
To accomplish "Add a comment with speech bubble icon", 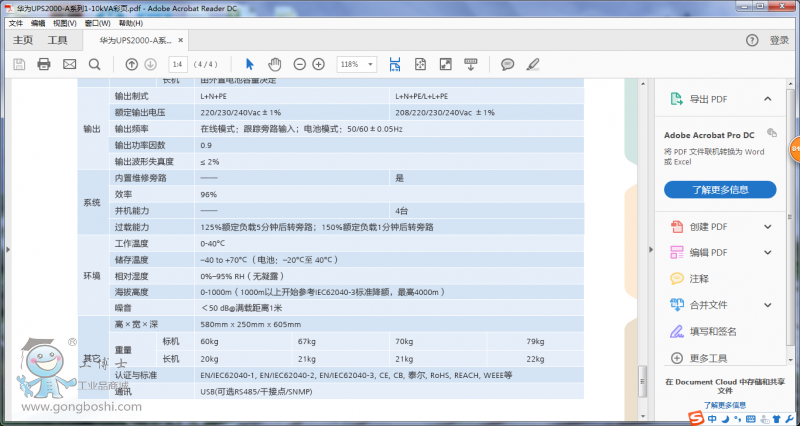I will click(x=508, y=64).
